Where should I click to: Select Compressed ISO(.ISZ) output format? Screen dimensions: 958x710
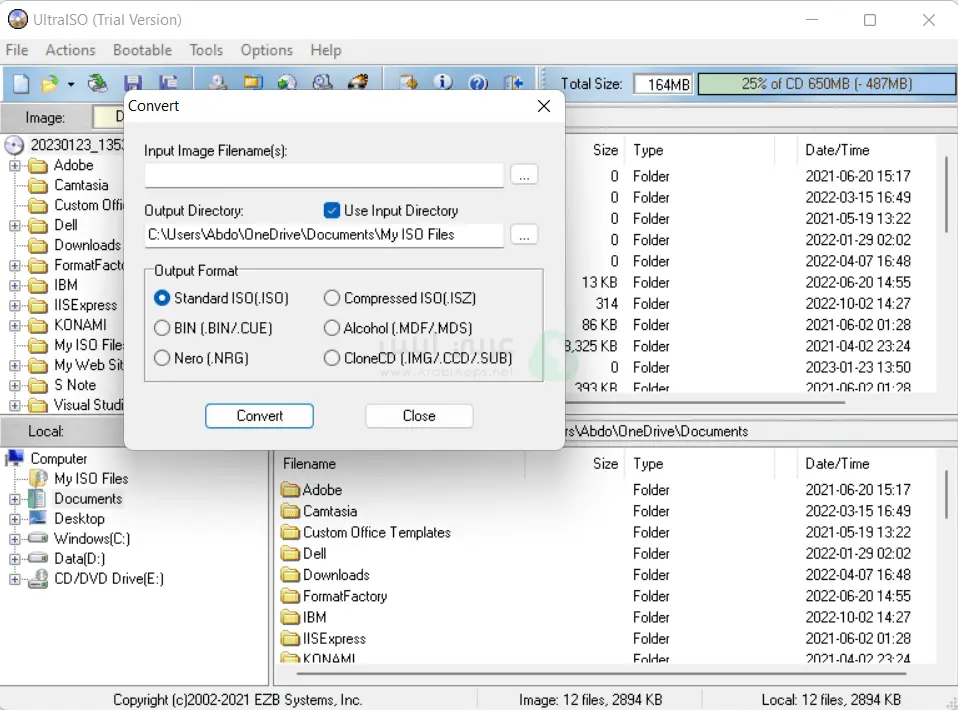click(x=332, y=298)
